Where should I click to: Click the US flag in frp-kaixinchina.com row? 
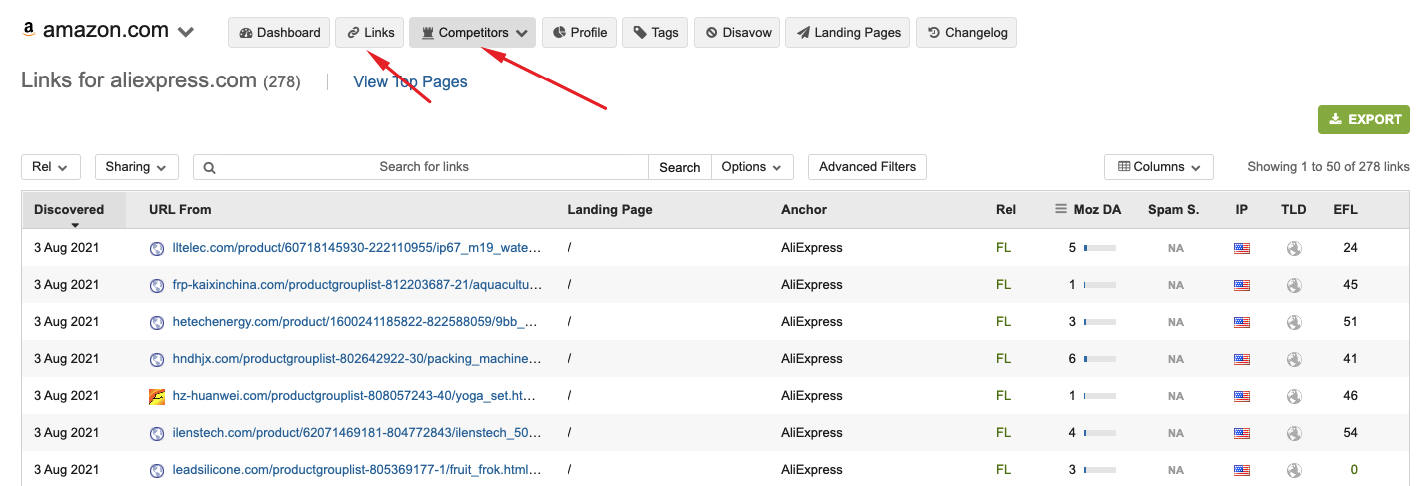[x=1242, y=285]
